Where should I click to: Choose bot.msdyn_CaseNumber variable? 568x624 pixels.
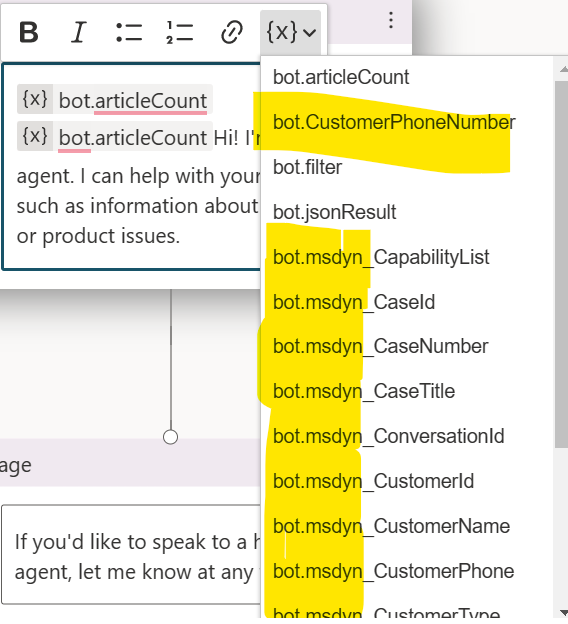(380, 346)
